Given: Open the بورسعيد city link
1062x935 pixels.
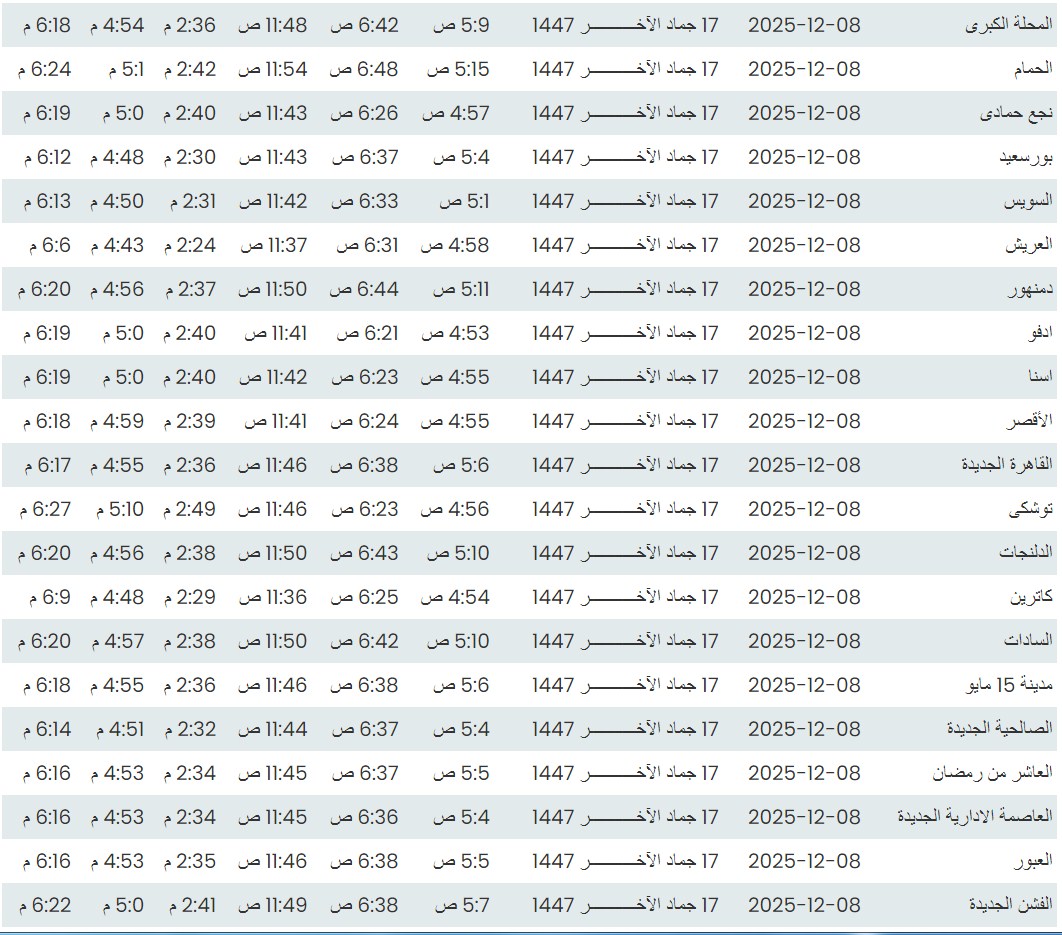Looking at the screenshot, I should 1025,157.
